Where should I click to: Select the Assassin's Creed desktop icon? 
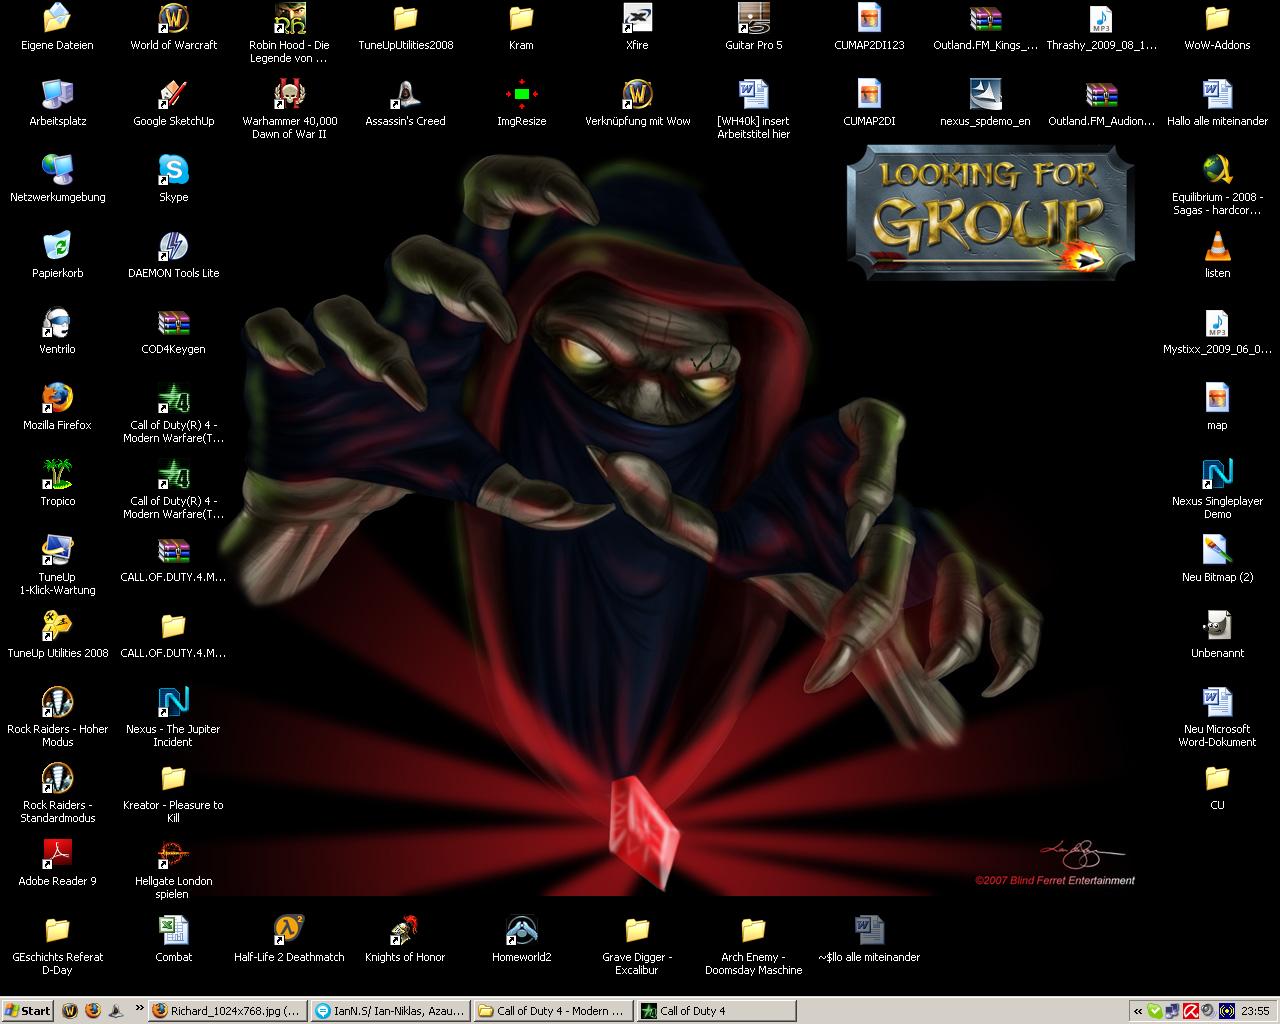point(405,95)
